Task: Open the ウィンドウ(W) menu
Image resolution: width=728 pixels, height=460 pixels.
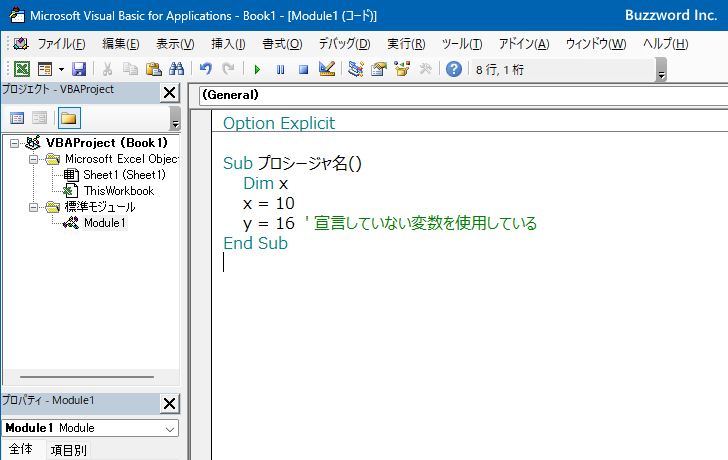Action: [596, 44]
